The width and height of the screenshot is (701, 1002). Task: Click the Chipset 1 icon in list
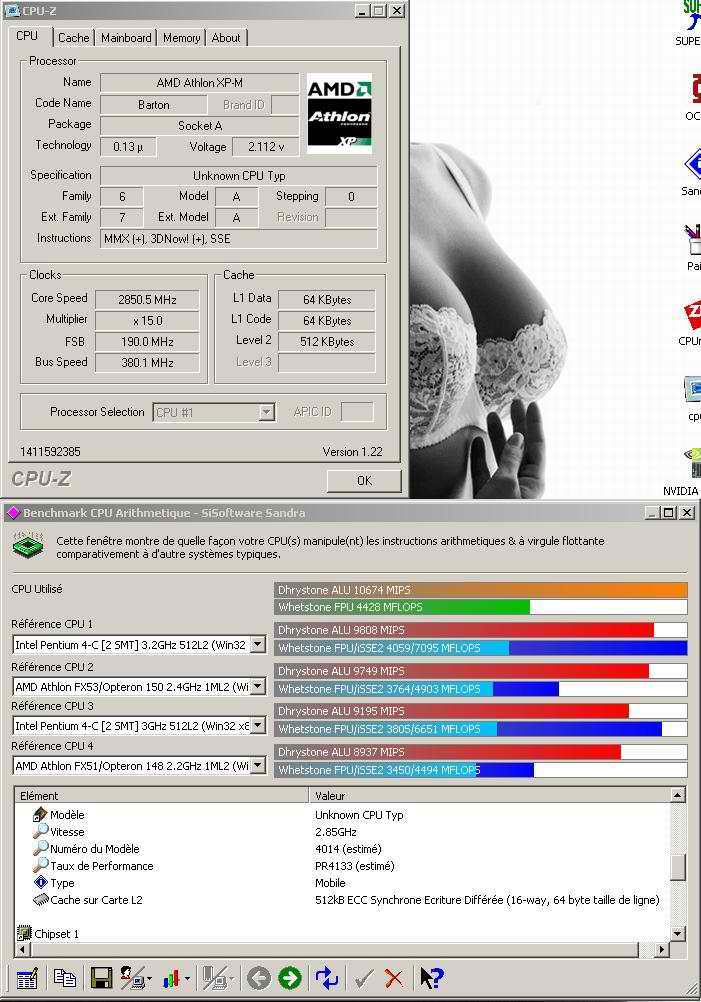click(24, 934)
